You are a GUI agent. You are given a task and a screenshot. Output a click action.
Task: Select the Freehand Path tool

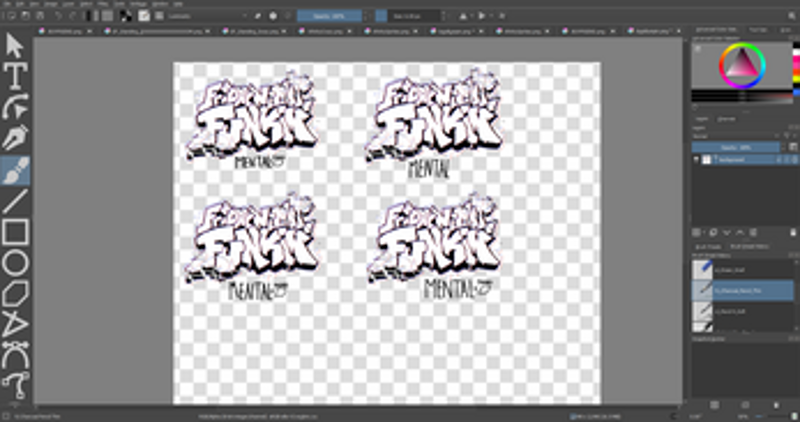tap(15, 386)
